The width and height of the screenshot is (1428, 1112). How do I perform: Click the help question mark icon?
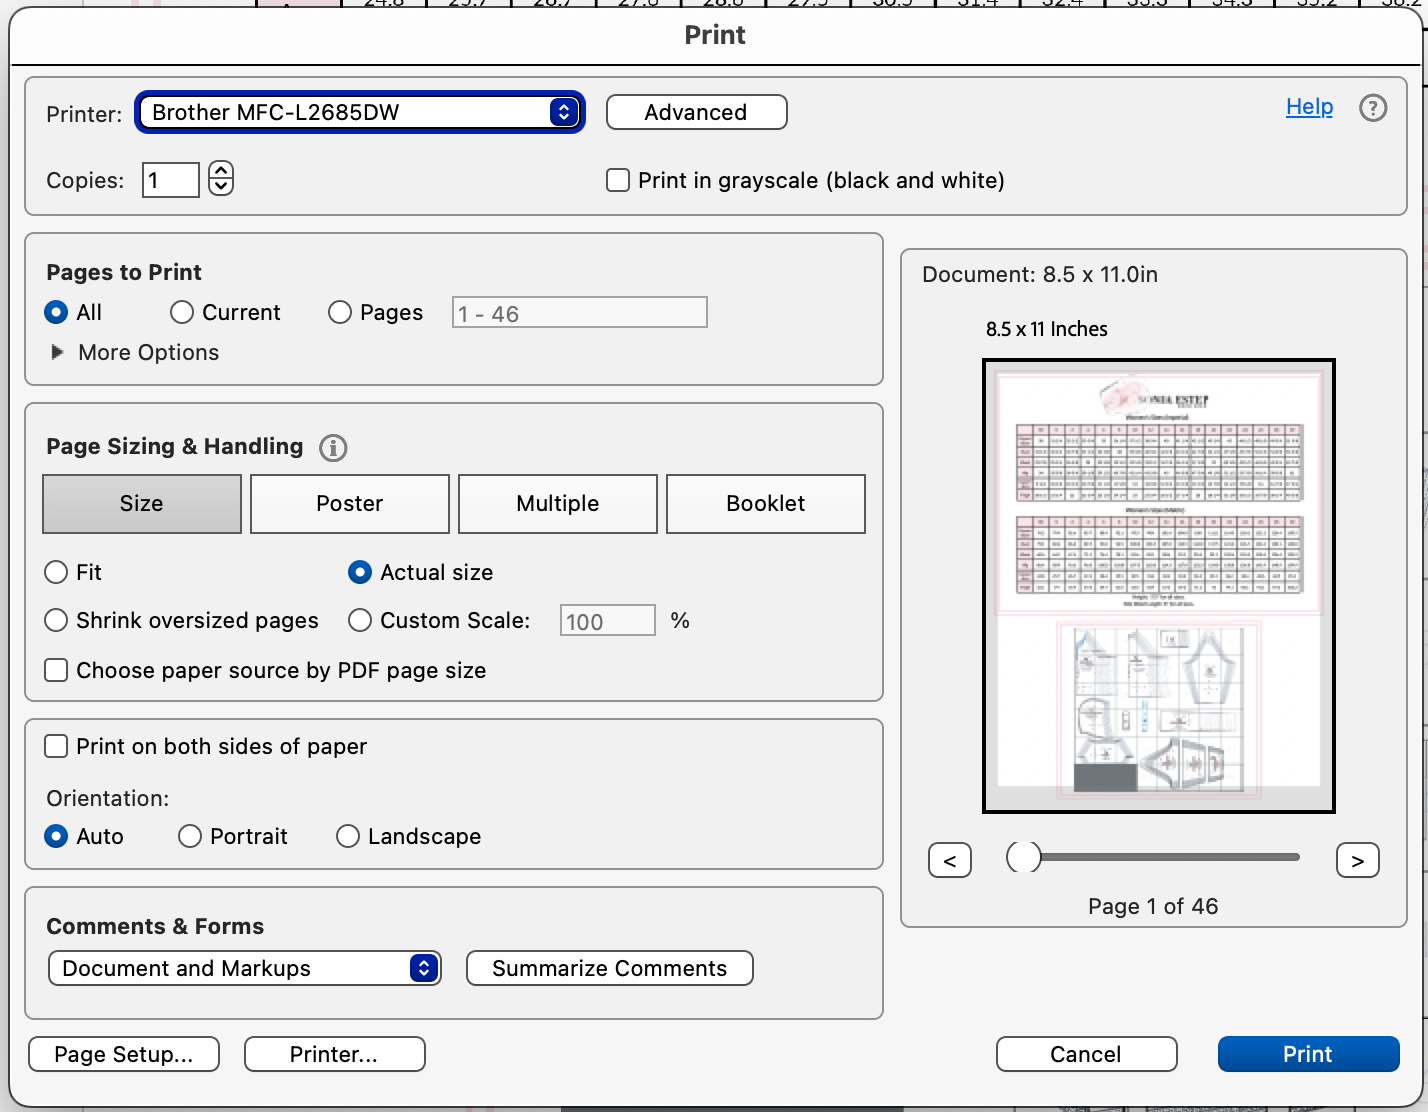point(1373,108)
